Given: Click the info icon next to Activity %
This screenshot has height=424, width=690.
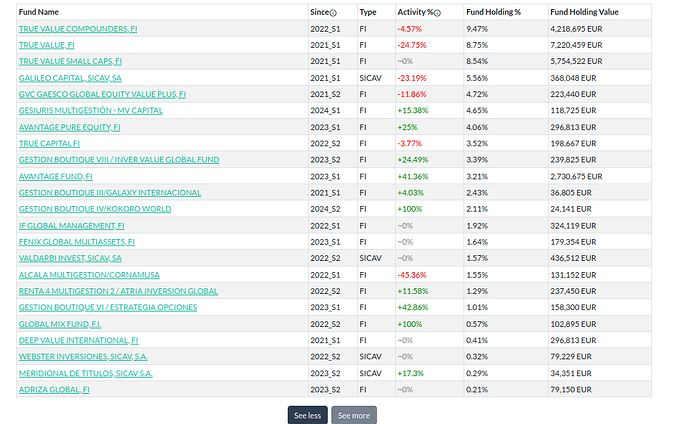Looking at the screenshot, I should pyautogui.click(x=437, y=13).
